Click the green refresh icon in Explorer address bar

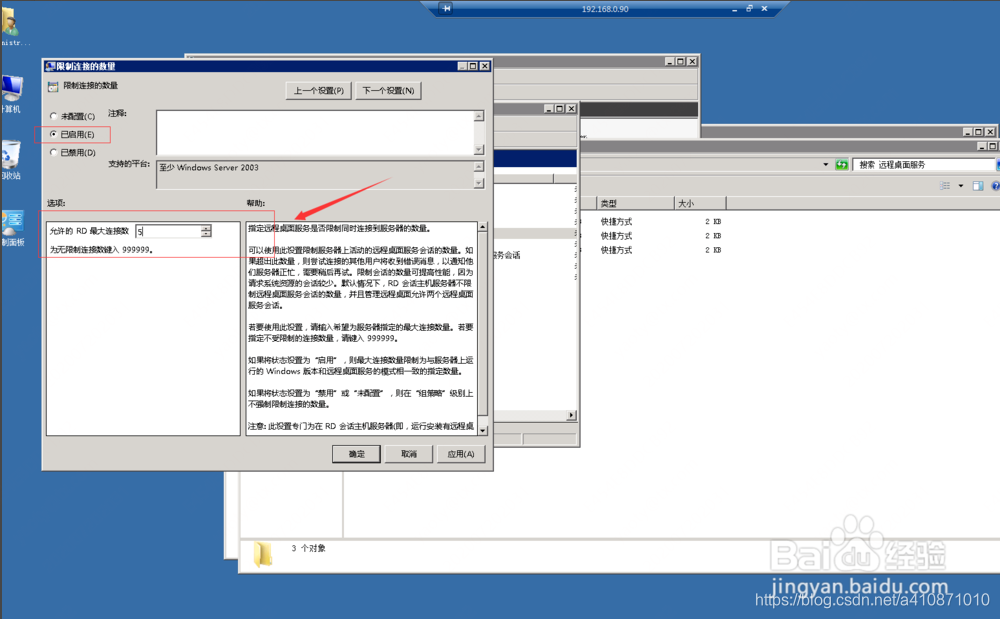click(842, 164)
